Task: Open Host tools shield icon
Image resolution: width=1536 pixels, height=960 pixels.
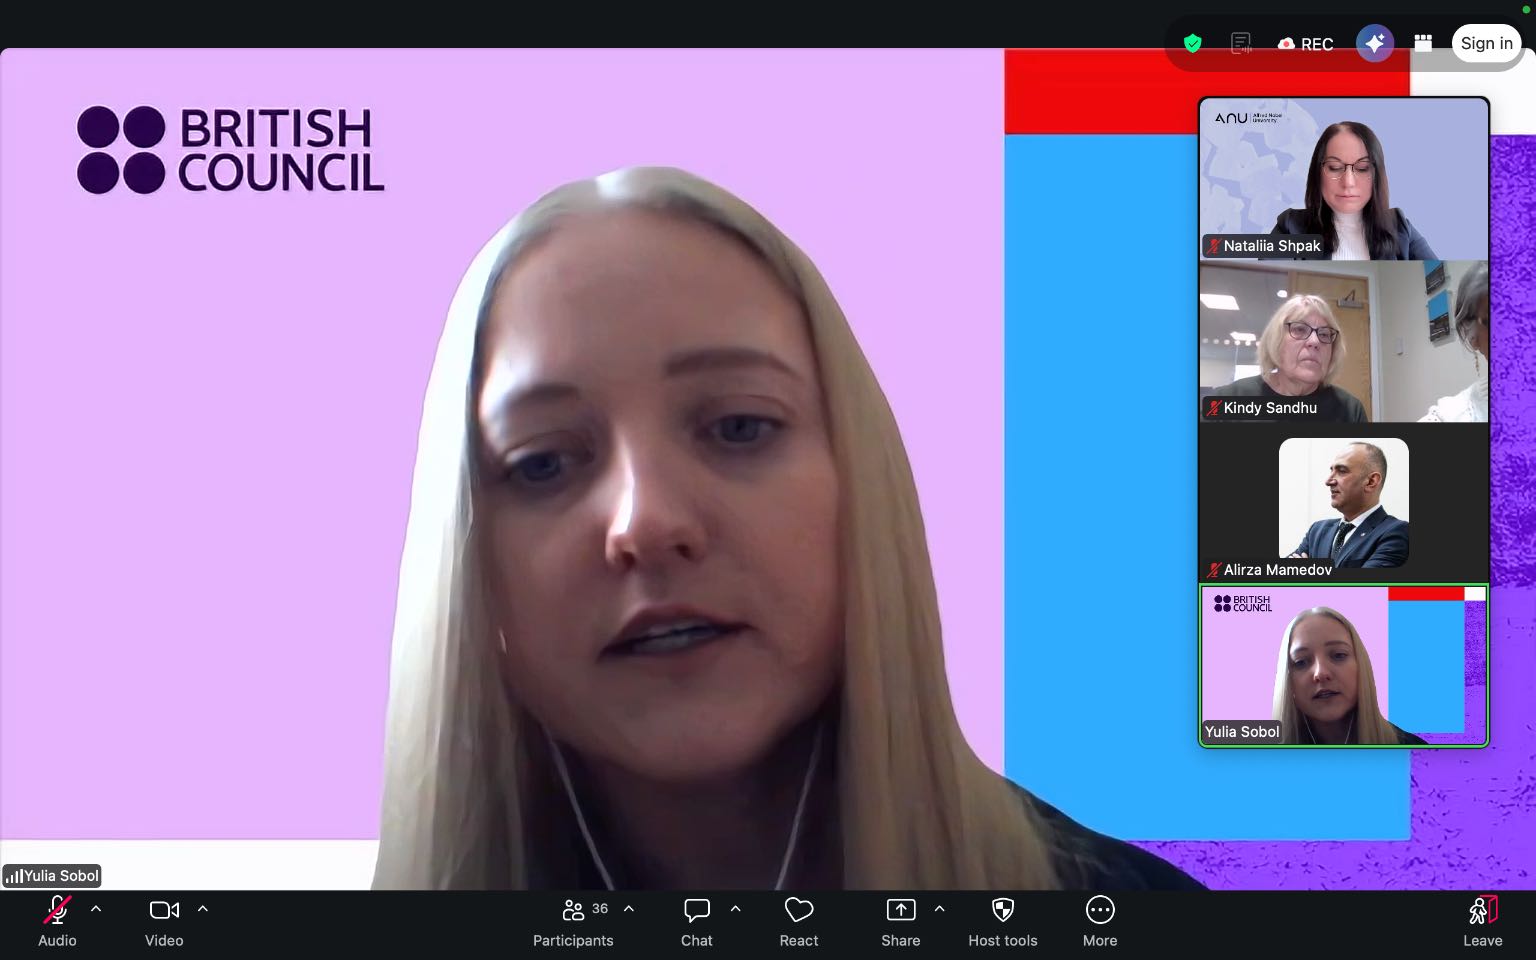Action: pyautogui.click(x=1002, y=920)
